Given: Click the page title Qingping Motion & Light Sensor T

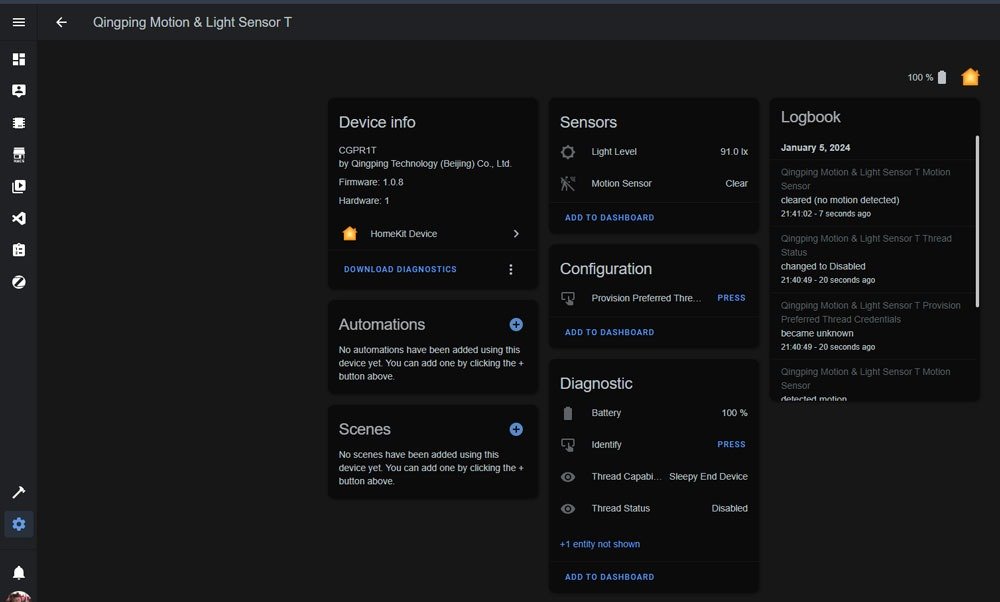Looking at the screenshot, I should [x=192, y=22].
